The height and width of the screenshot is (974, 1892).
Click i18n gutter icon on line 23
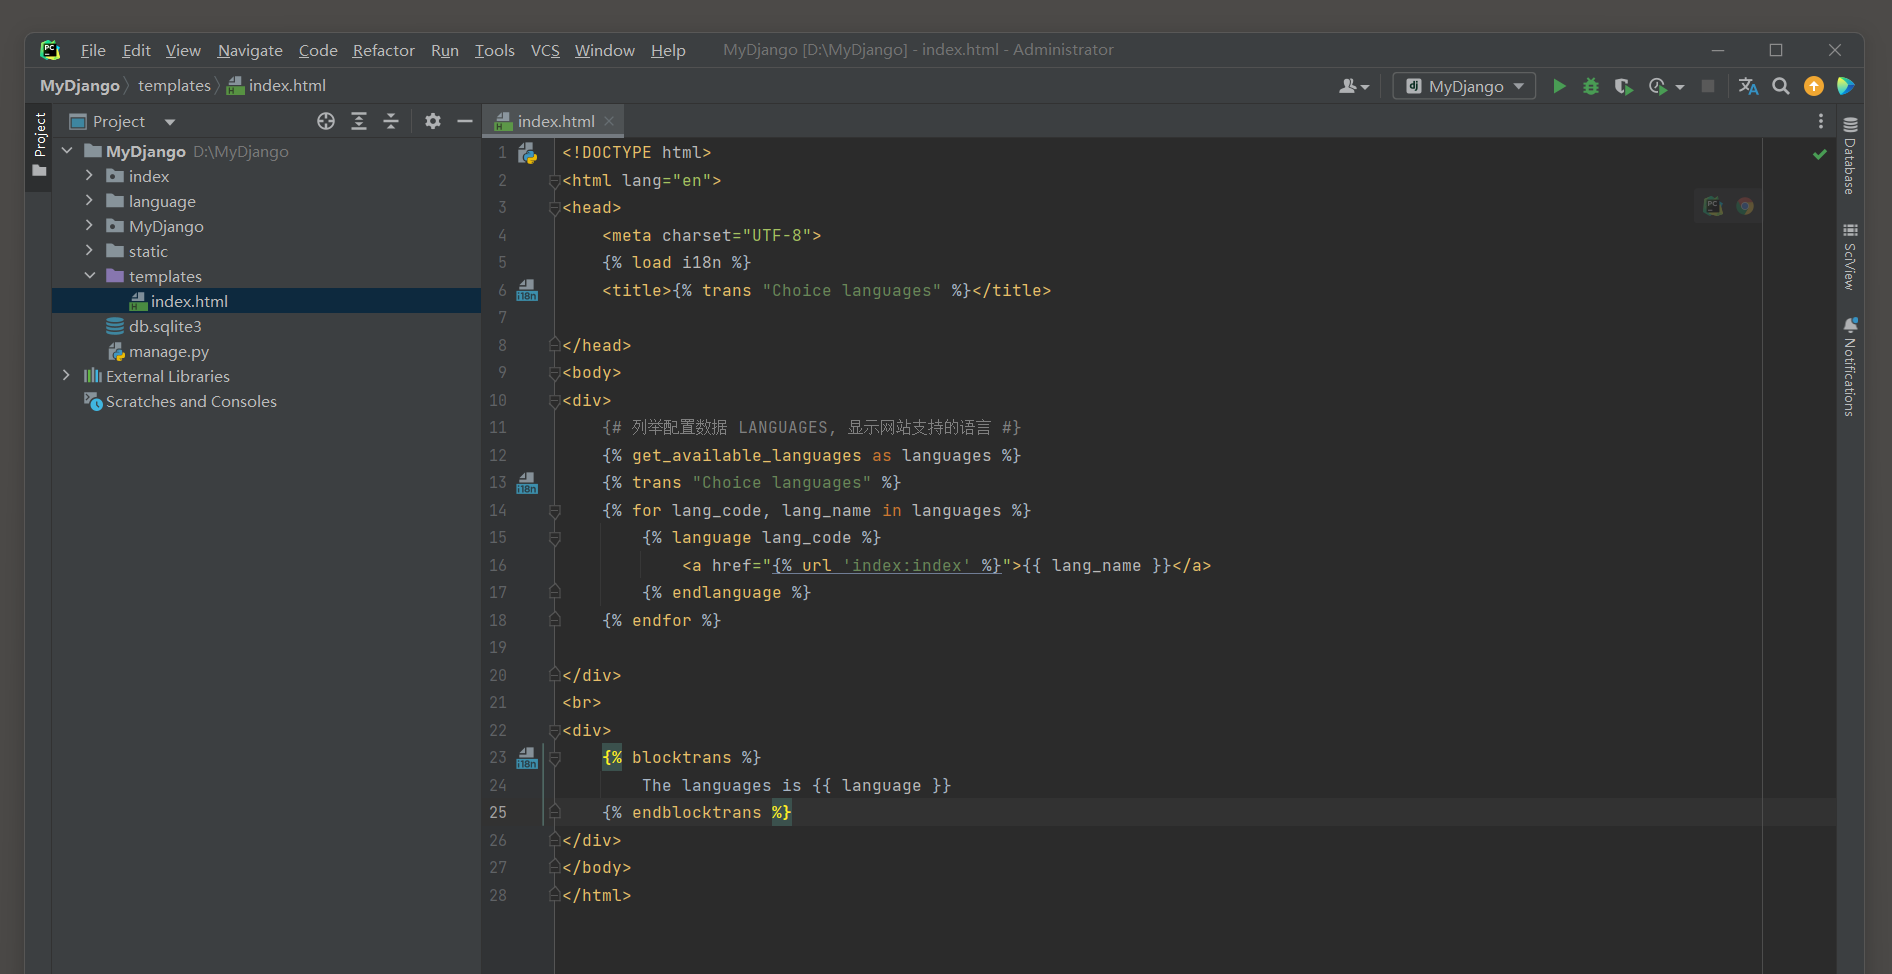point(527,758)
